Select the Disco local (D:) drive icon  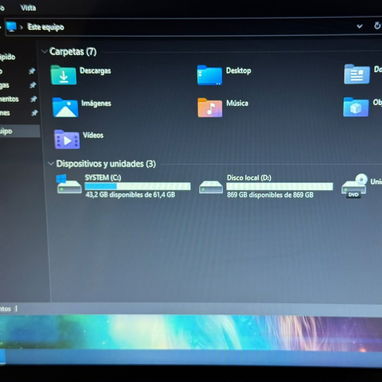point(211,187)
